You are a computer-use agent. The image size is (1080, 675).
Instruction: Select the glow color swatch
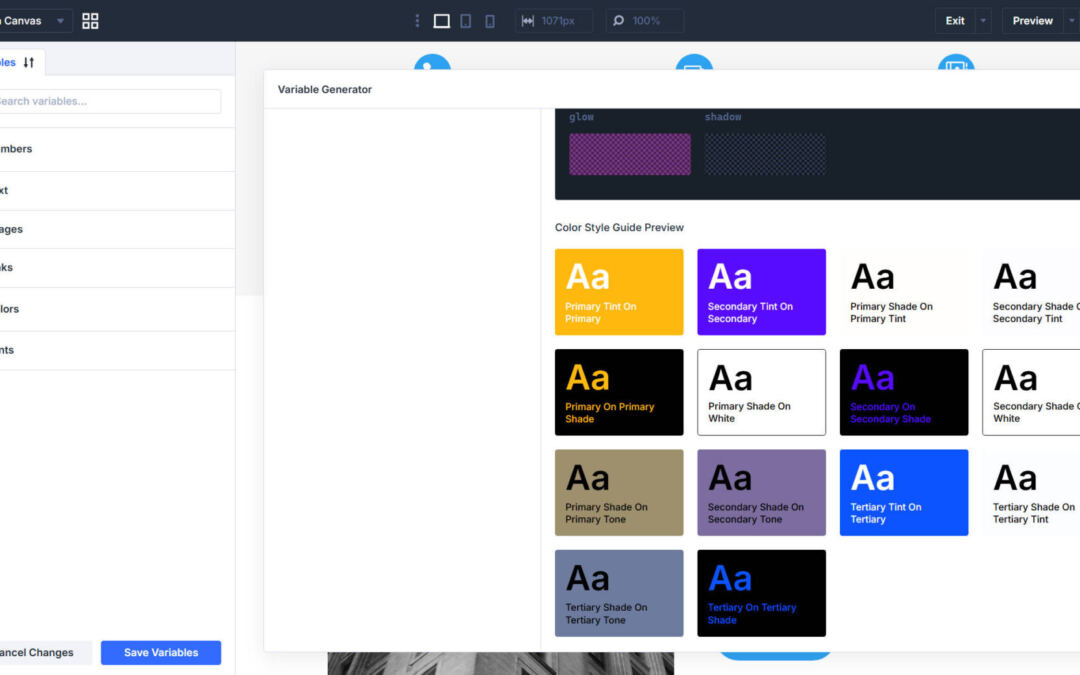(x=630, y=154)
